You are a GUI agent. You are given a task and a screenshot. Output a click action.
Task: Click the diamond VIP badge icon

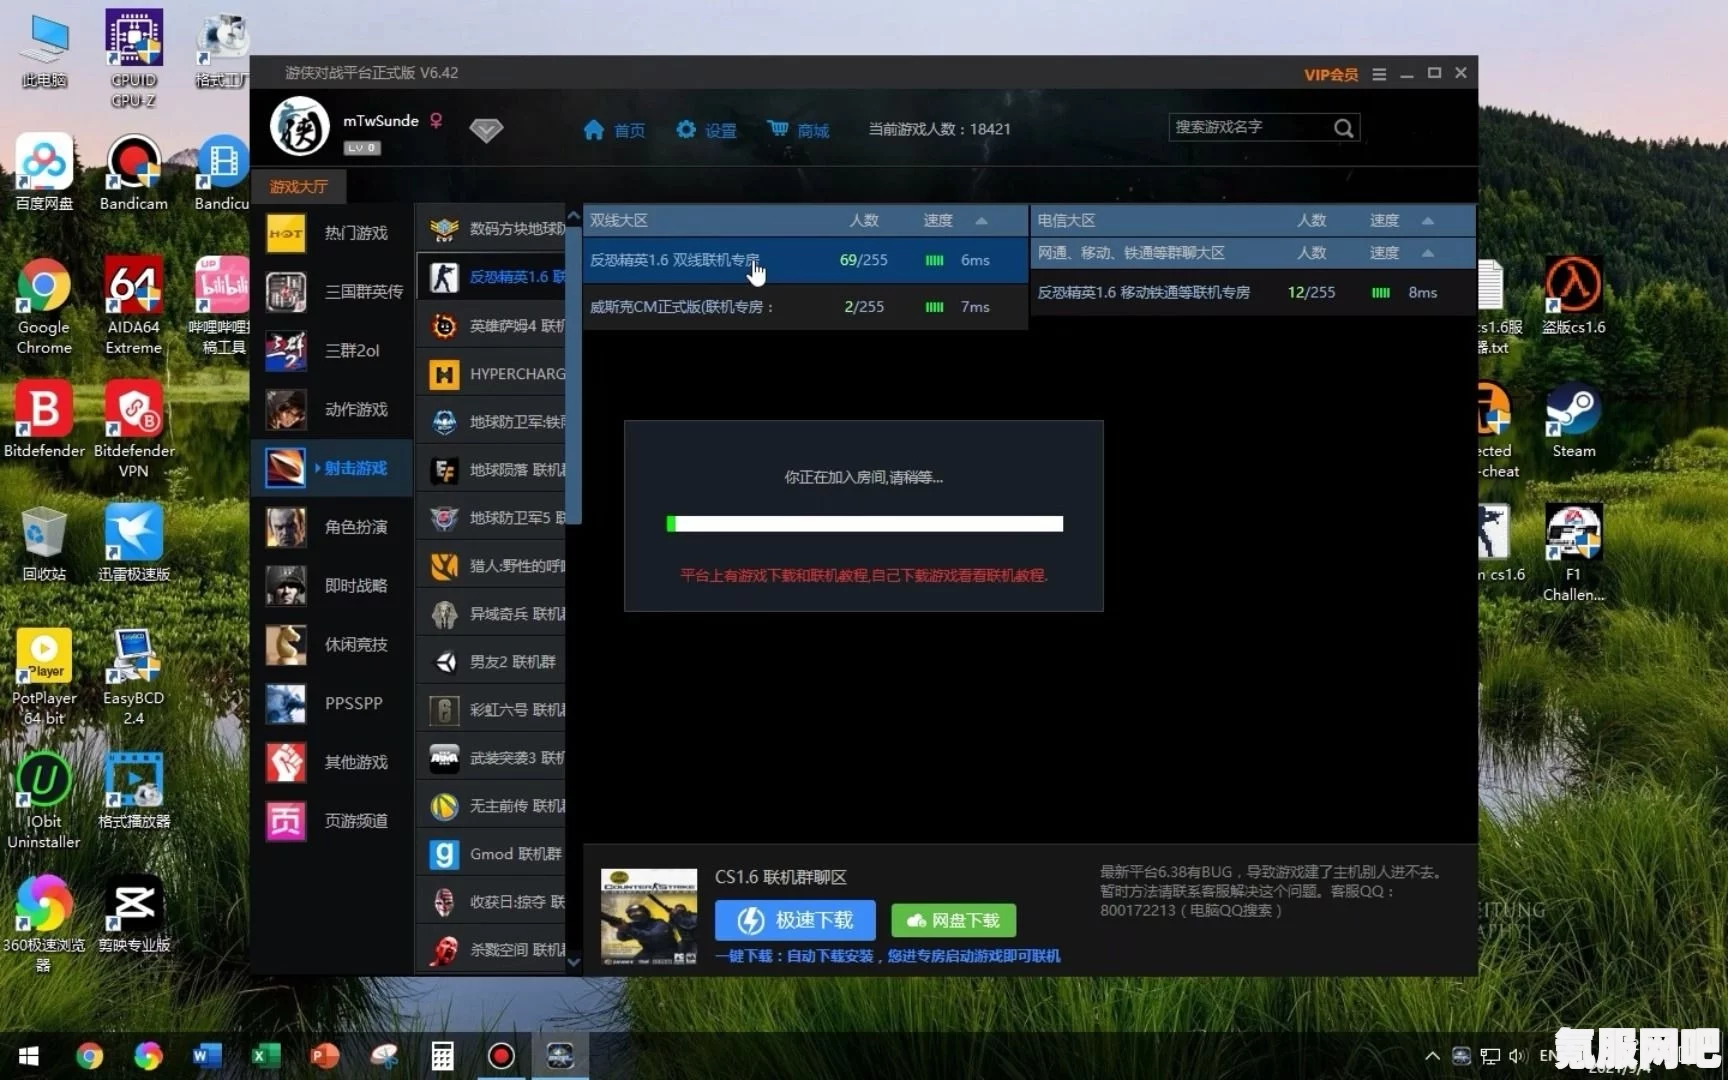pos(486,130)
